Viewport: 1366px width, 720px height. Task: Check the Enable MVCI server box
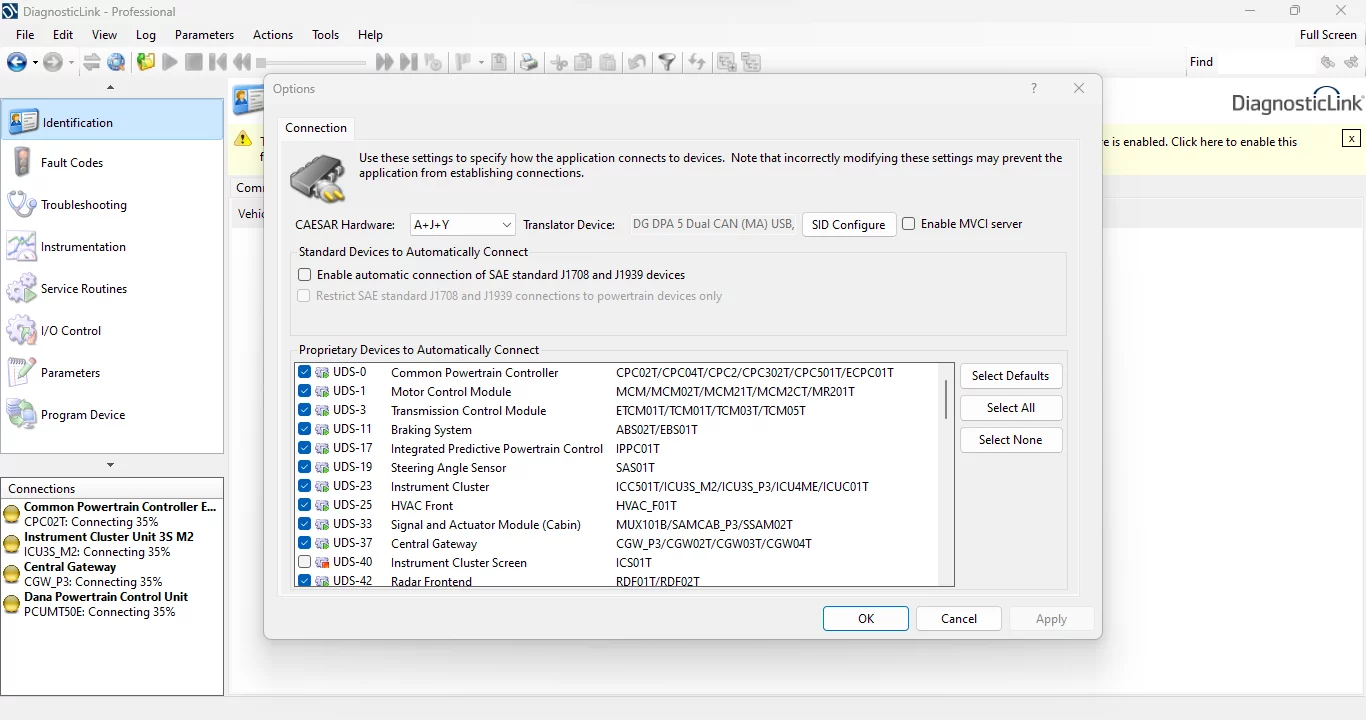[x=909, y=224]
